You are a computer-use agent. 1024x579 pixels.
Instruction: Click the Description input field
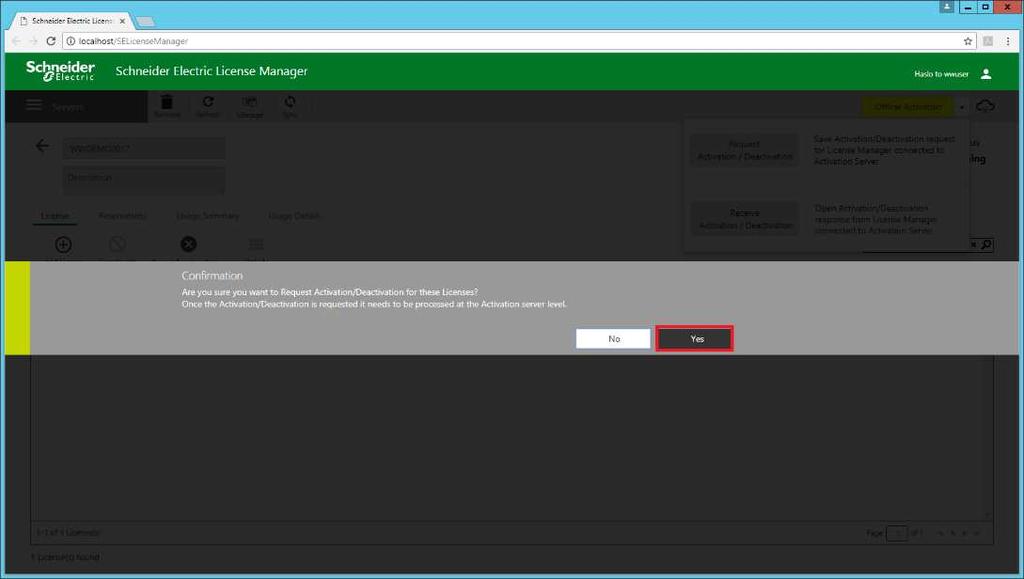click(144, 178)
